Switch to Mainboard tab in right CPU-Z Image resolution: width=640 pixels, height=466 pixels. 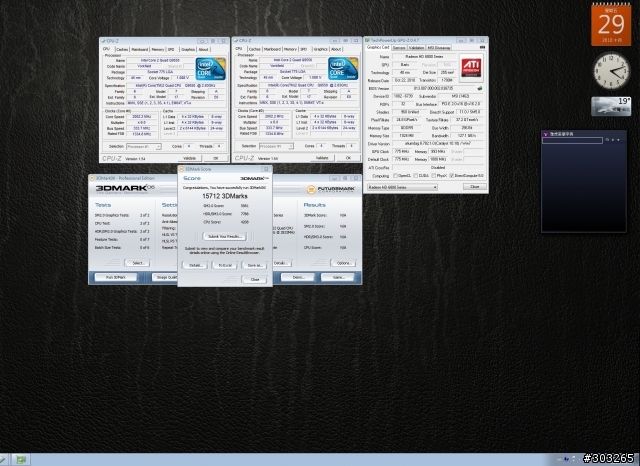point(272,49)
